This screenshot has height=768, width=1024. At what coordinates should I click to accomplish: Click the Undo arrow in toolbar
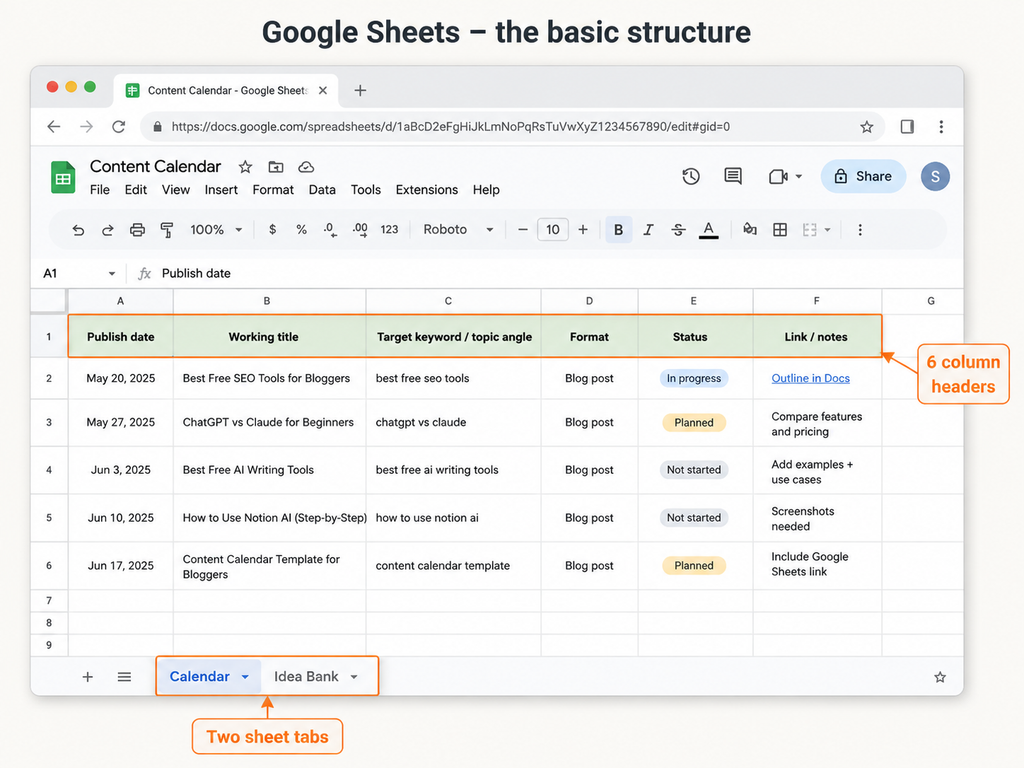click(78, 230)
